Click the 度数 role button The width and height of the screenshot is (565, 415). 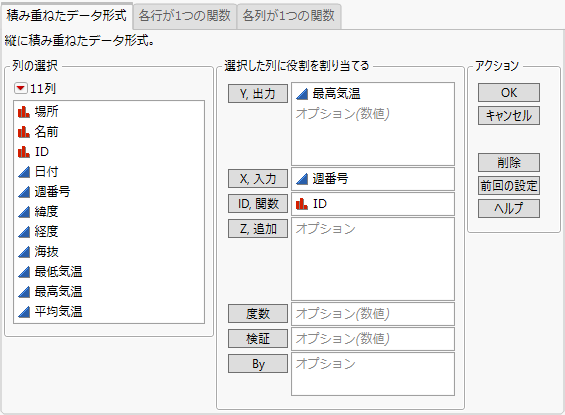tap(258, 313)
